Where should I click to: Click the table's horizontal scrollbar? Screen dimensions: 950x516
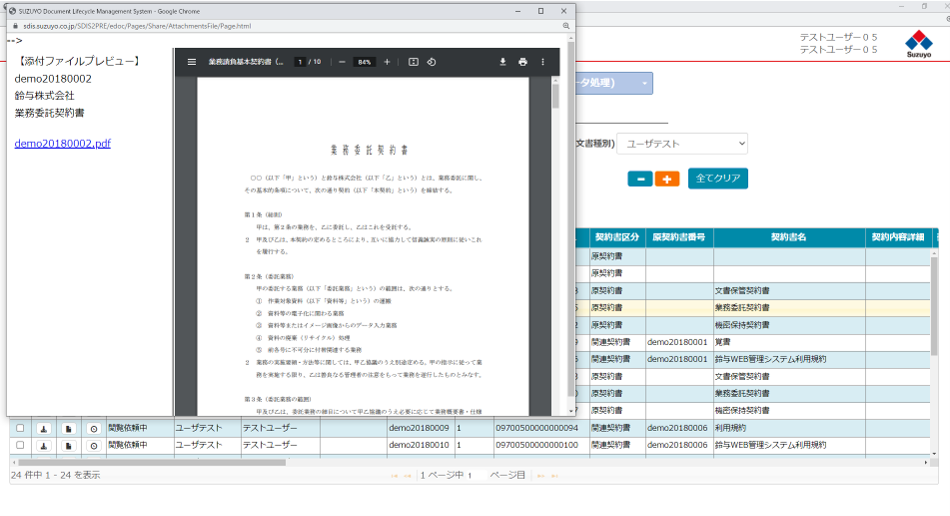tap(150, 462)
